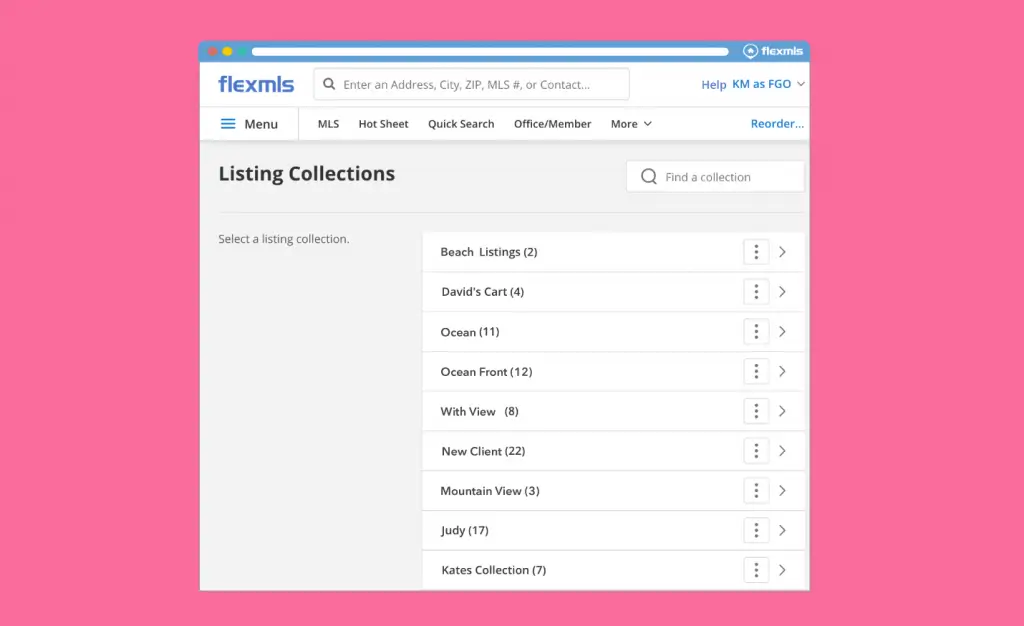Select the Hot Sheet menu item
Viewport: 1024px width, 626px height.
(x=383, y=124)
